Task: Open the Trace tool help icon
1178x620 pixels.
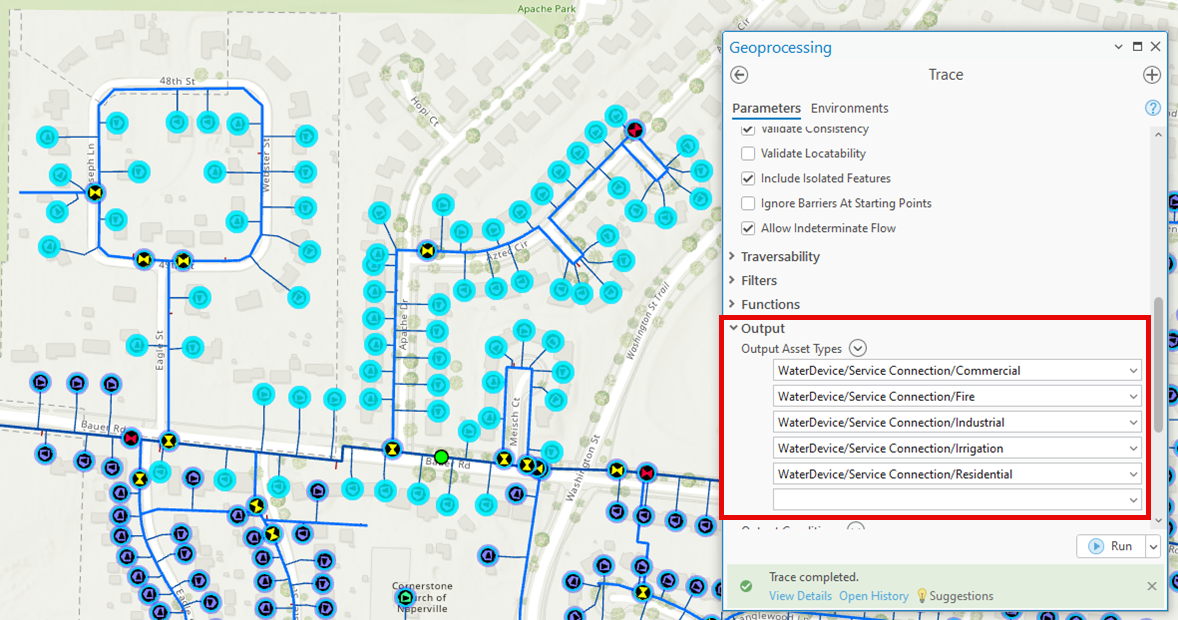Action: click(x=1152, y=107)
